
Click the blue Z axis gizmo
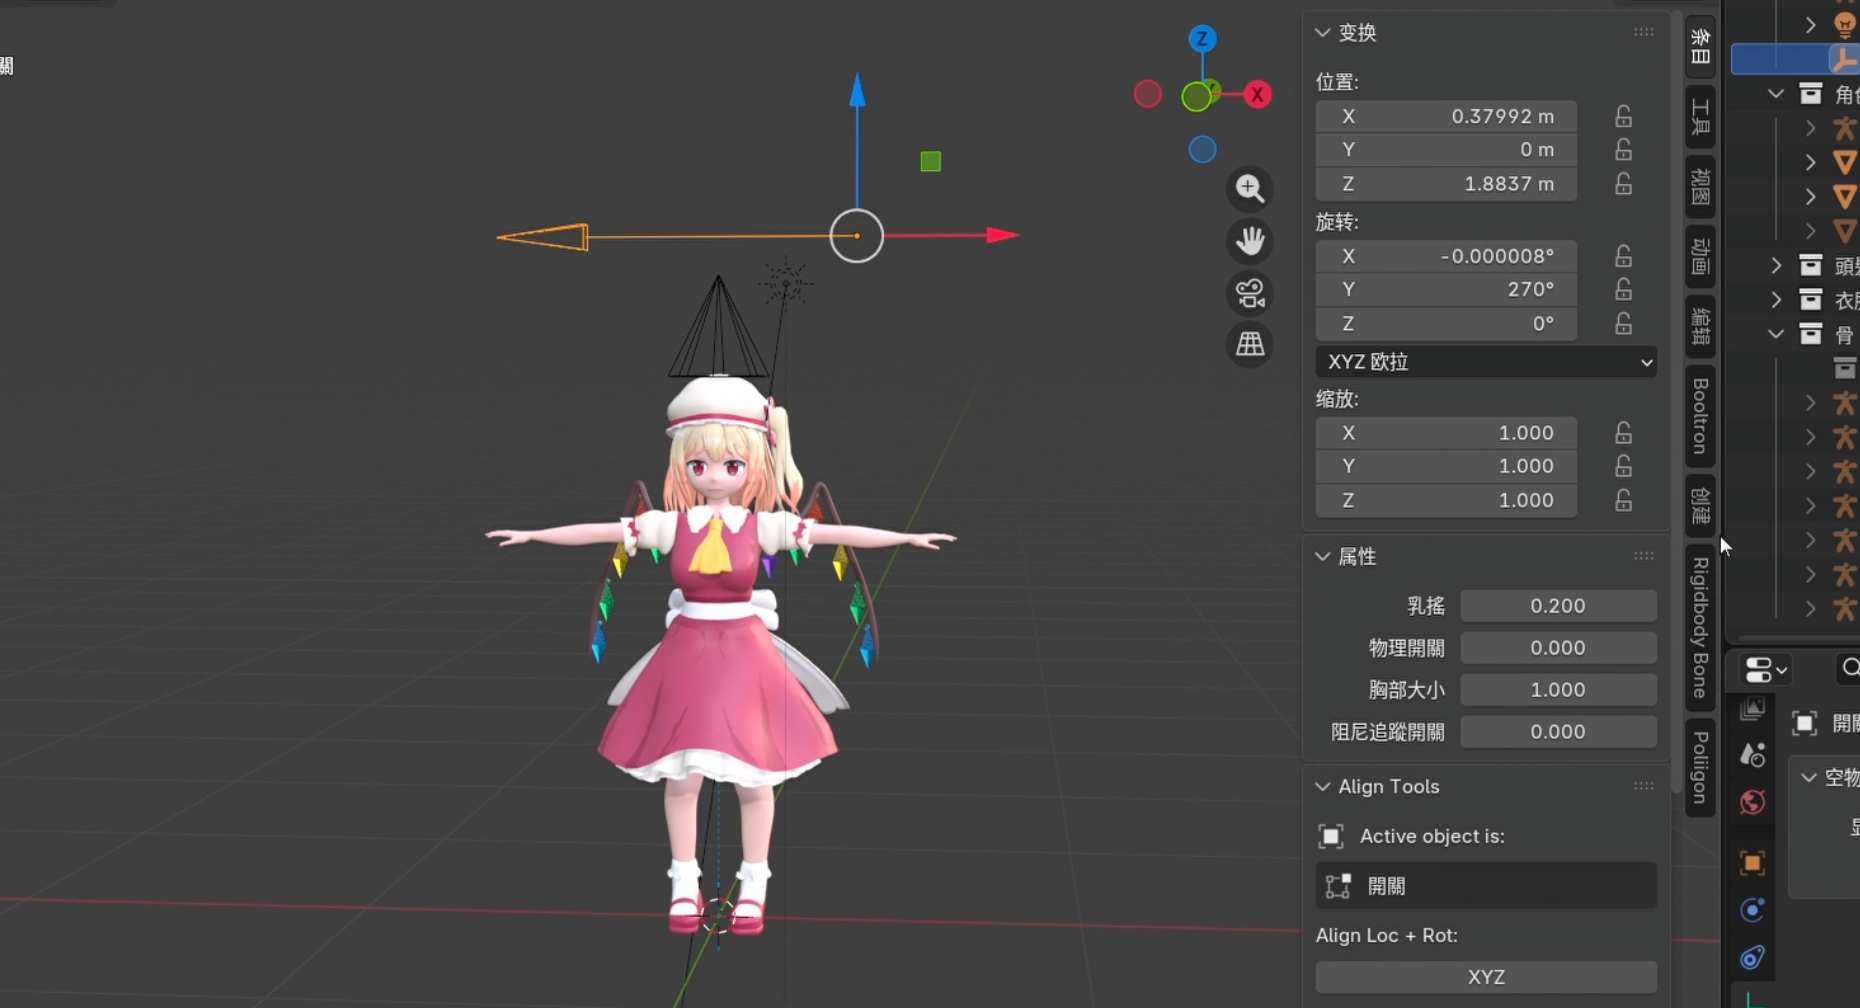[x=1202, y=39]
